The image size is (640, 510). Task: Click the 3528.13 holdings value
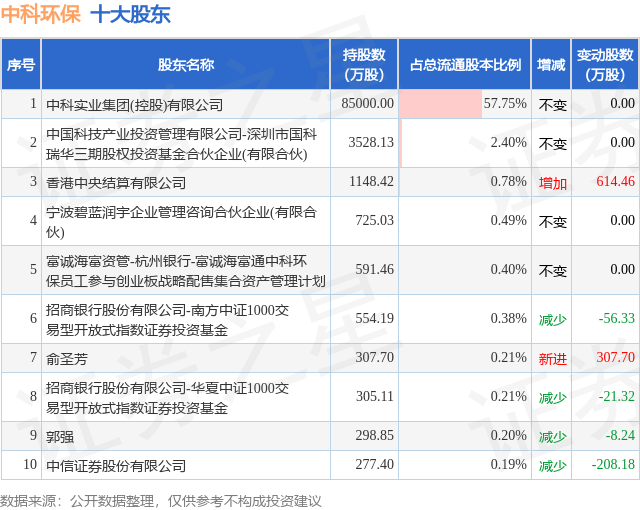click(371, 142)
